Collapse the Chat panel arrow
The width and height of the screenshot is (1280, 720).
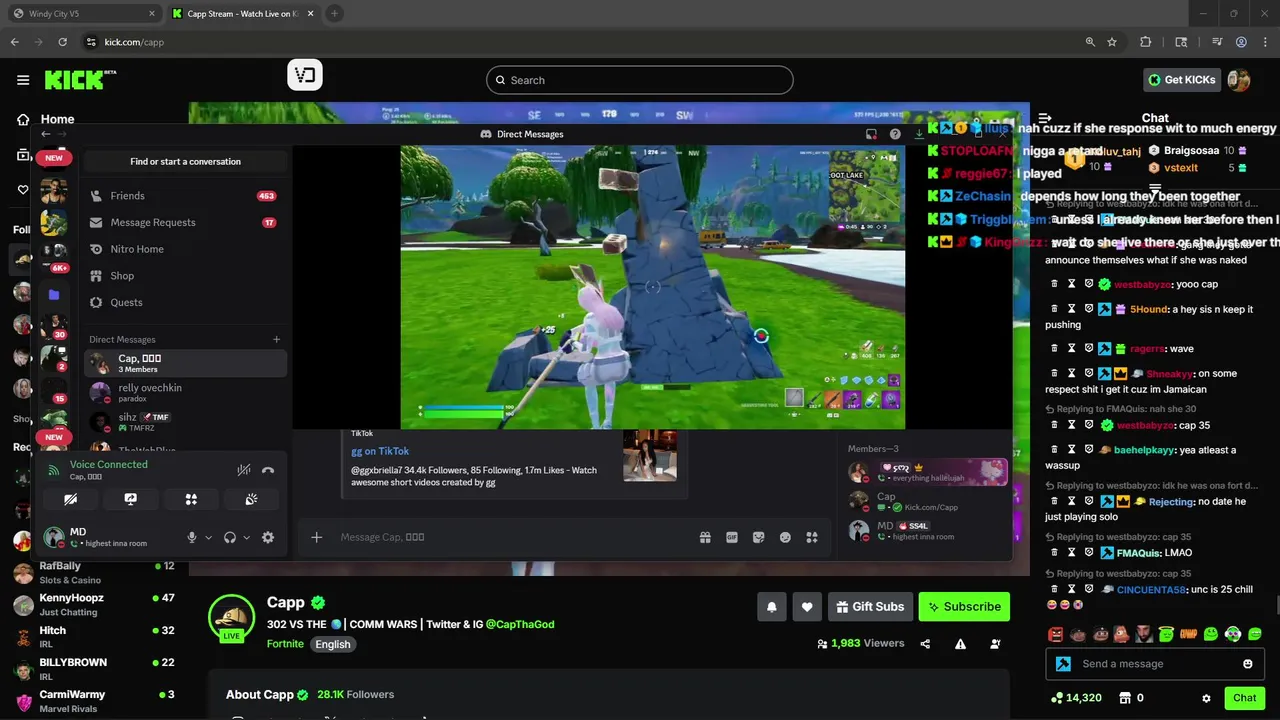[x=1045, y=118]
